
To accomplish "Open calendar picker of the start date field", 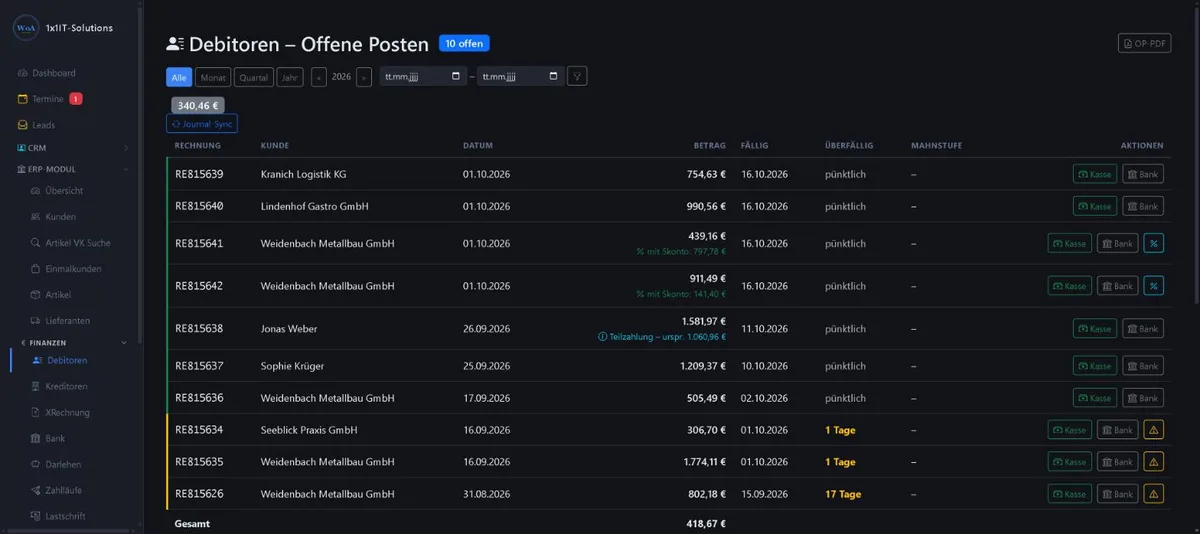I will (x=457, y=76).
